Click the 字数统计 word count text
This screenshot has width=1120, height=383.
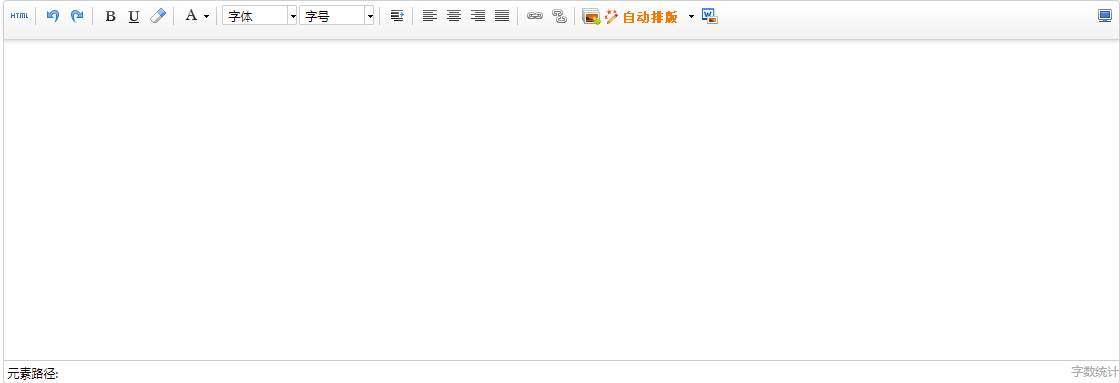tap(1095, 371)
